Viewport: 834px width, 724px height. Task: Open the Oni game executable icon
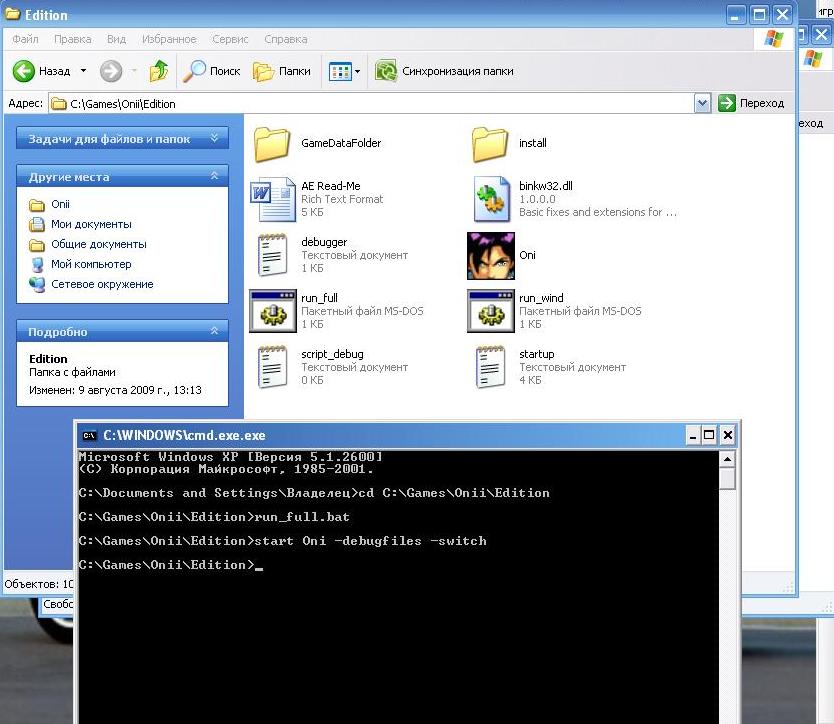[x=491, y=255]
